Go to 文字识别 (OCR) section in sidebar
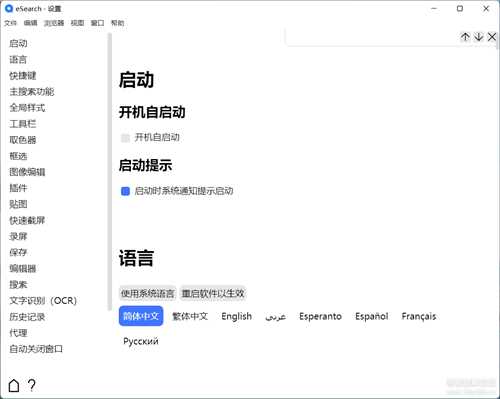Image resolution: width=500 pixels, height=399 pixels. point(43,301)
